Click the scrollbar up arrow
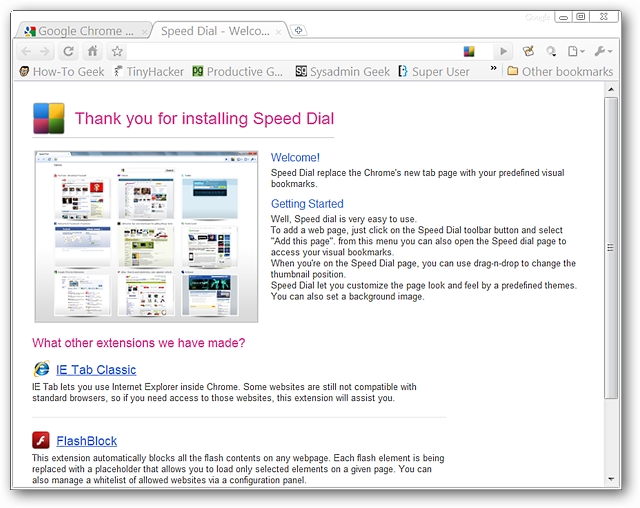The width and height of the screenshot is (640, 508). 611,89
